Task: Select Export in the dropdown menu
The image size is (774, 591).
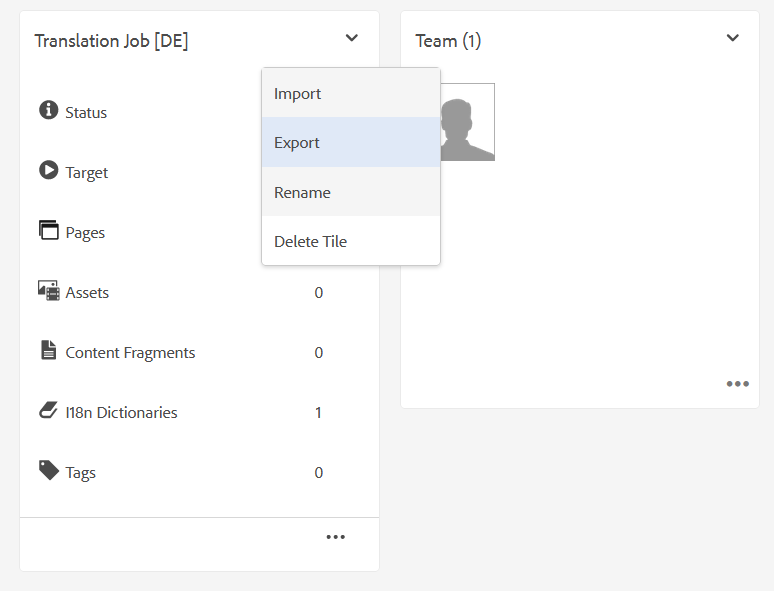Action: coord(297,143)
